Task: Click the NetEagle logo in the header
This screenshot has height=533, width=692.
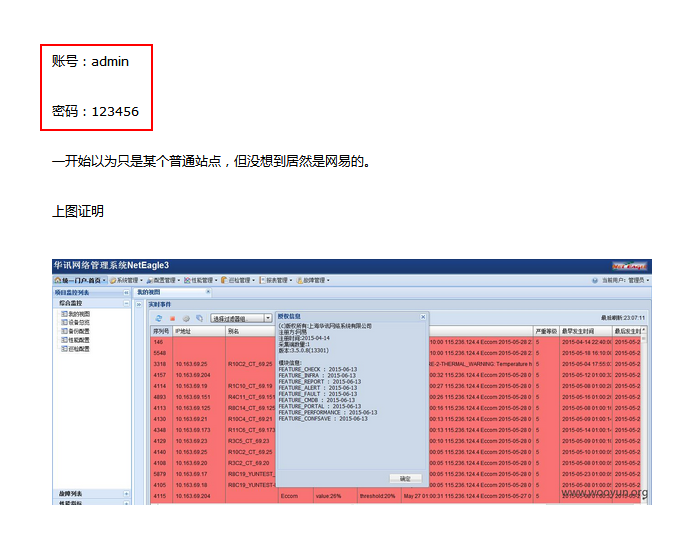Action: click(x=629, y=266)
